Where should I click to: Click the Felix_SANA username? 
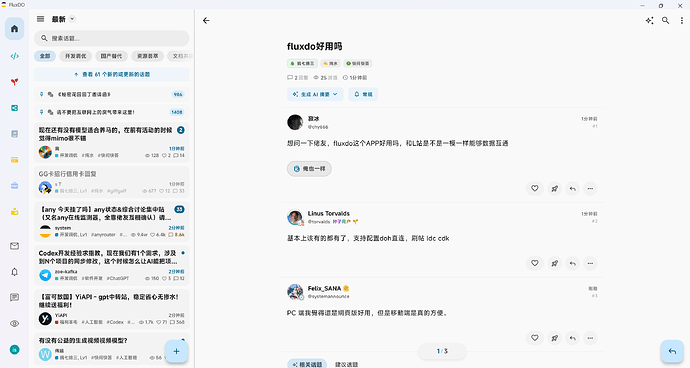pyautogui.click(x=324, y=288)
